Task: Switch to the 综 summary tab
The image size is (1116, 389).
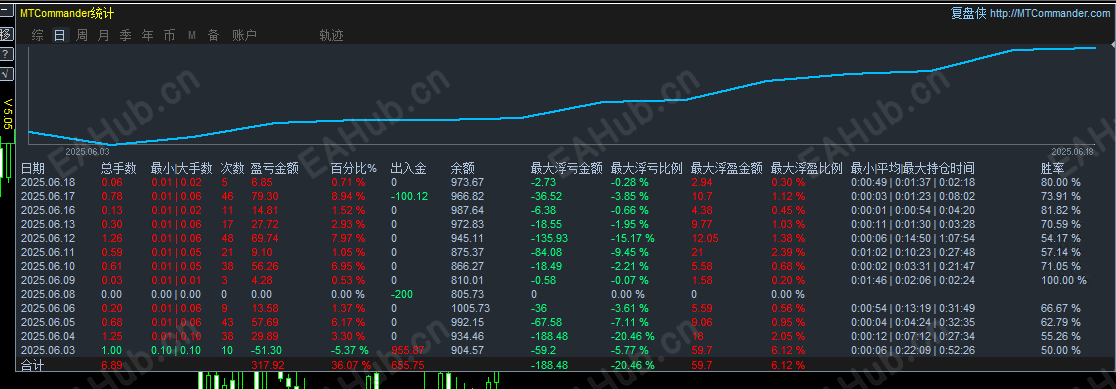Action: pos(38,35)
